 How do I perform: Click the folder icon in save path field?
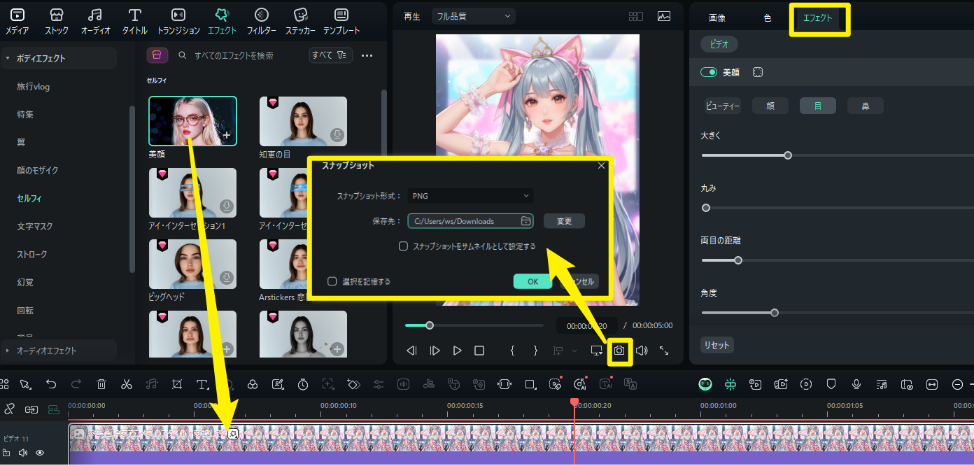click(525, 221)
